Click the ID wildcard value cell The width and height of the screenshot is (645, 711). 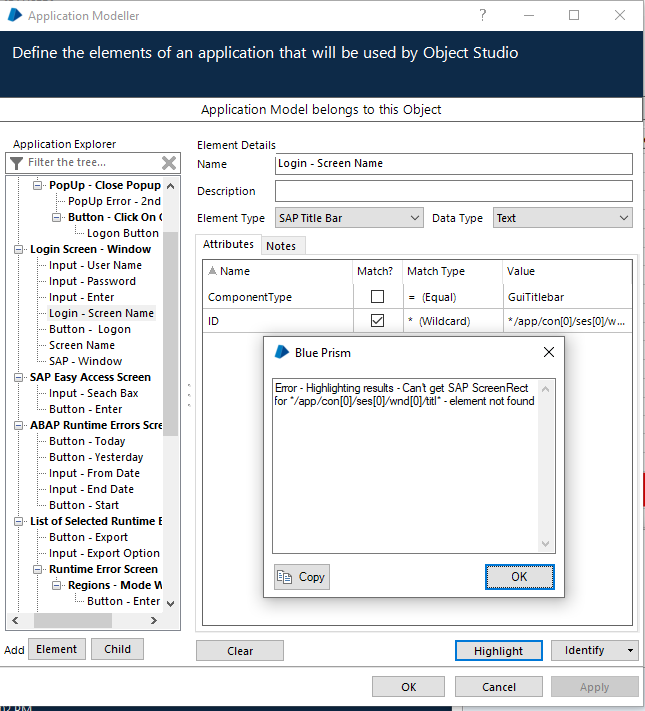tap(567, 321)
